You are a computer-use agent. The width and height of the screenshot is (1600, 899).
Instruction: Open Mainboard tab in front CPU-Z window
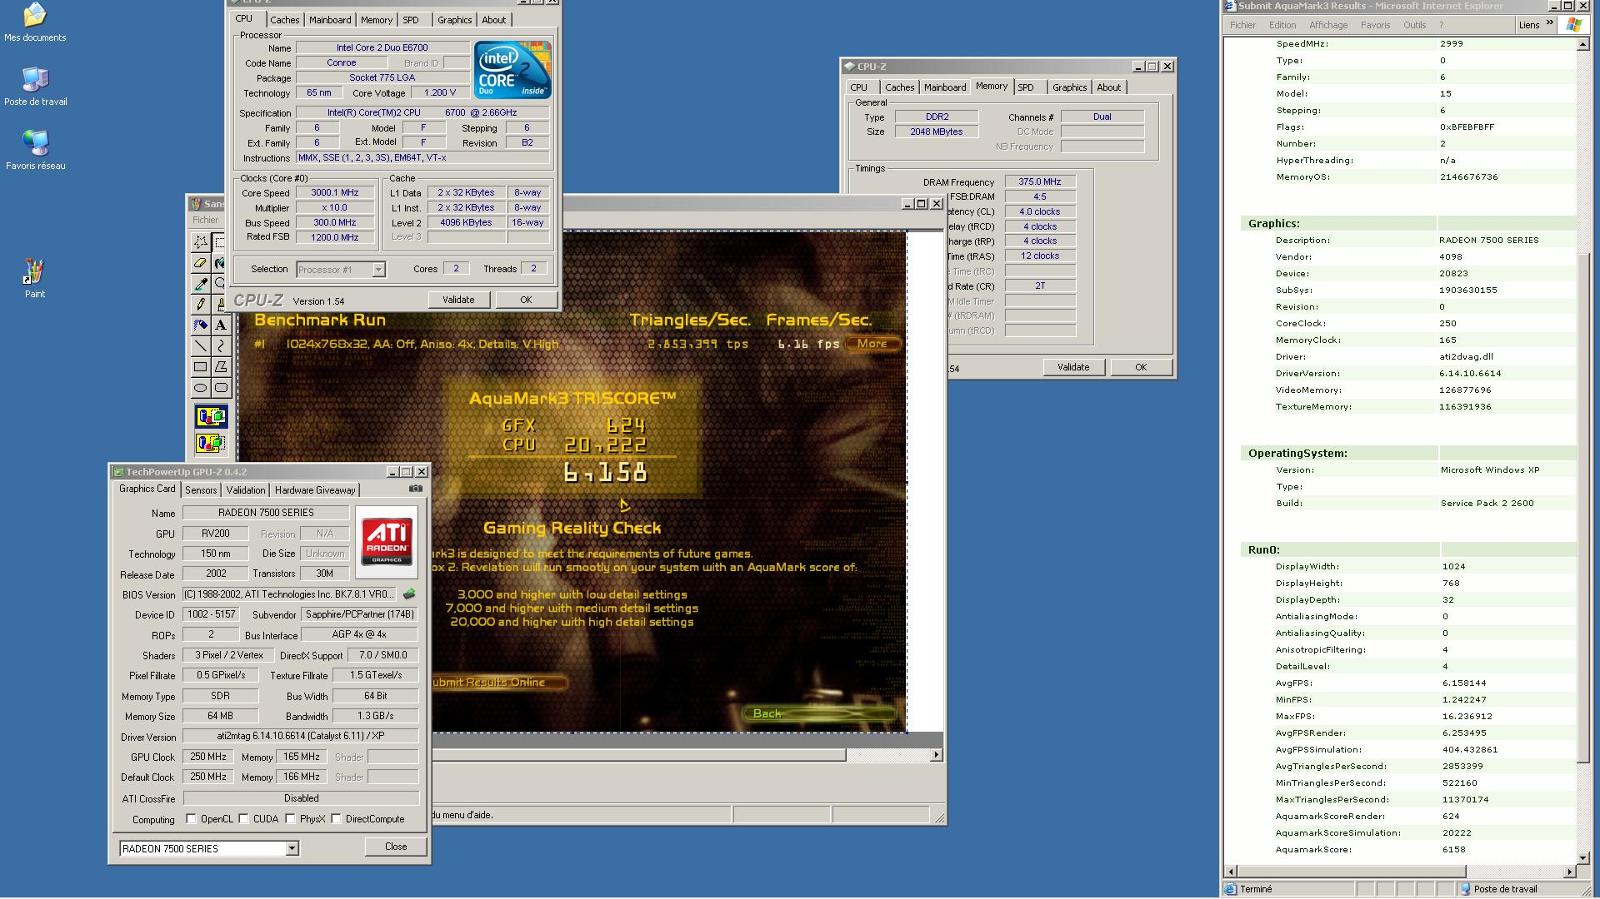330,19
